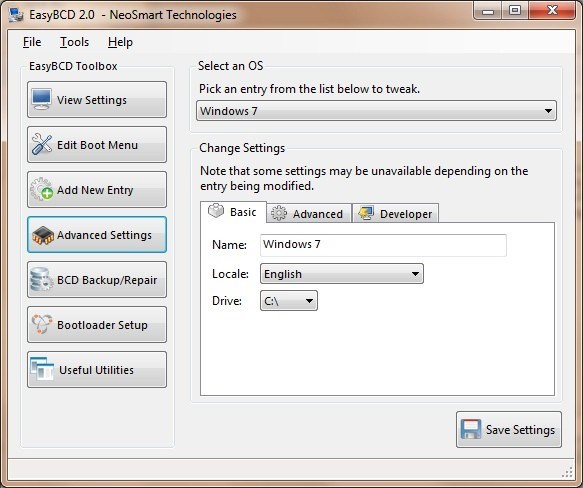Maximize the EasyBCD window
This screenshot has width=583, height=488.
[x=515, y=10]
